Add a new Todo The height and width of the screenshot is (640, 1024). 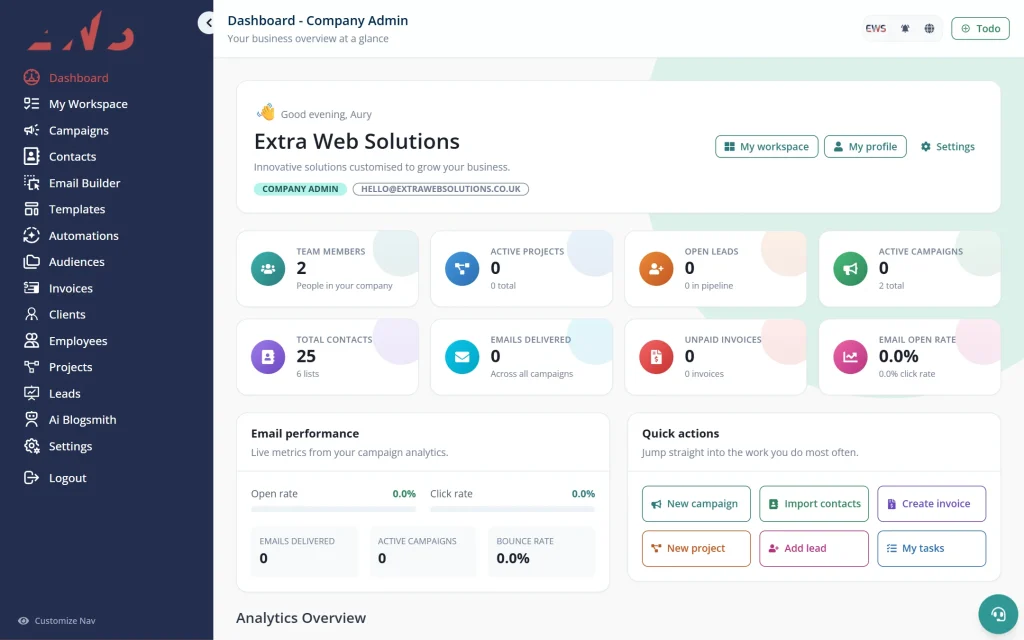(980, 29)
